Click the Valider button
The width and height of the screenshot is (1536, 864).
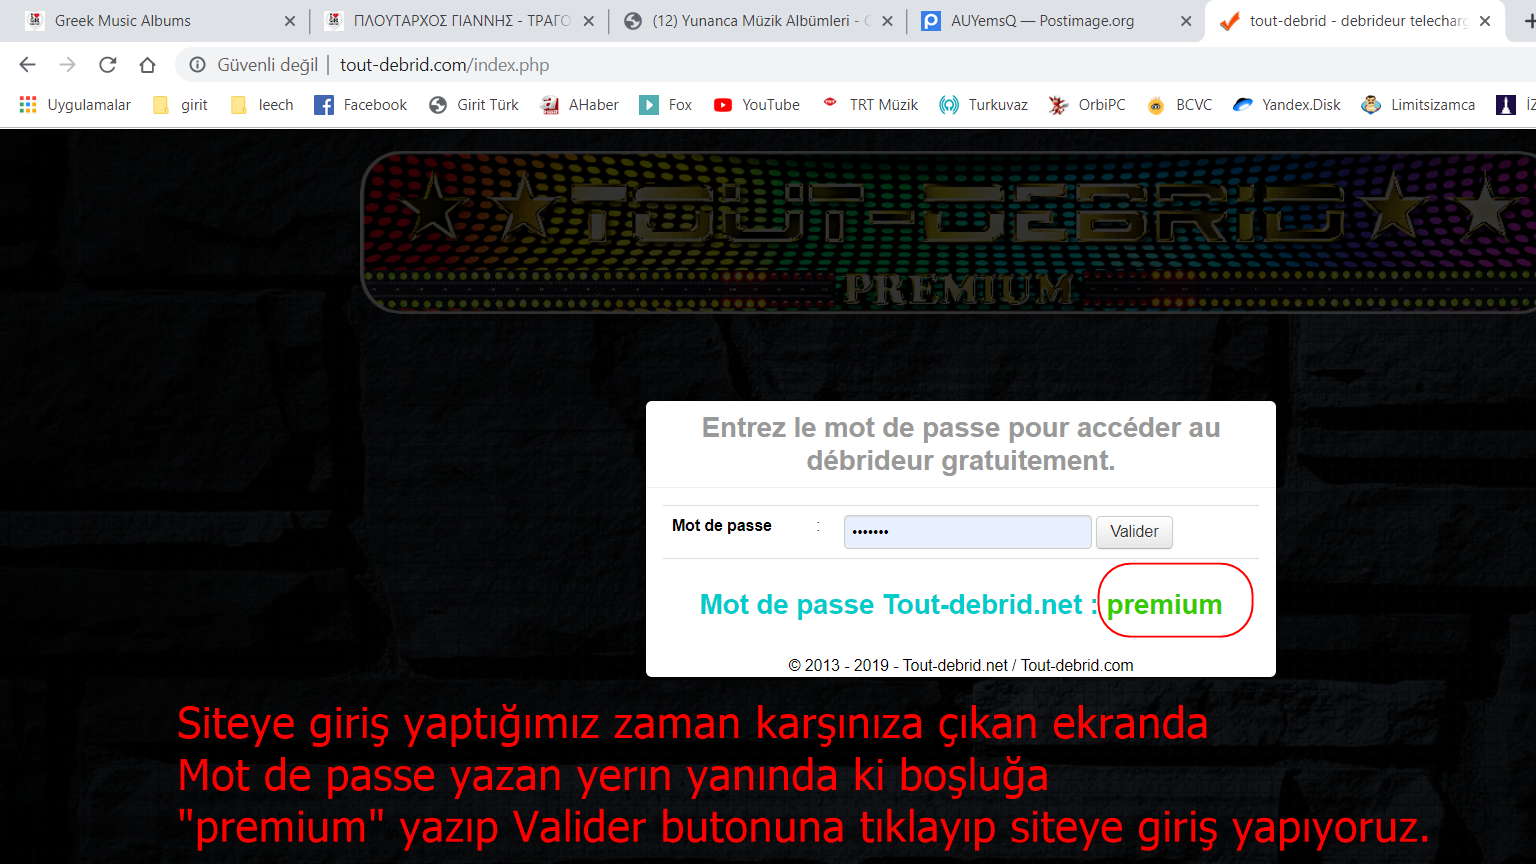coord(1134,532)
